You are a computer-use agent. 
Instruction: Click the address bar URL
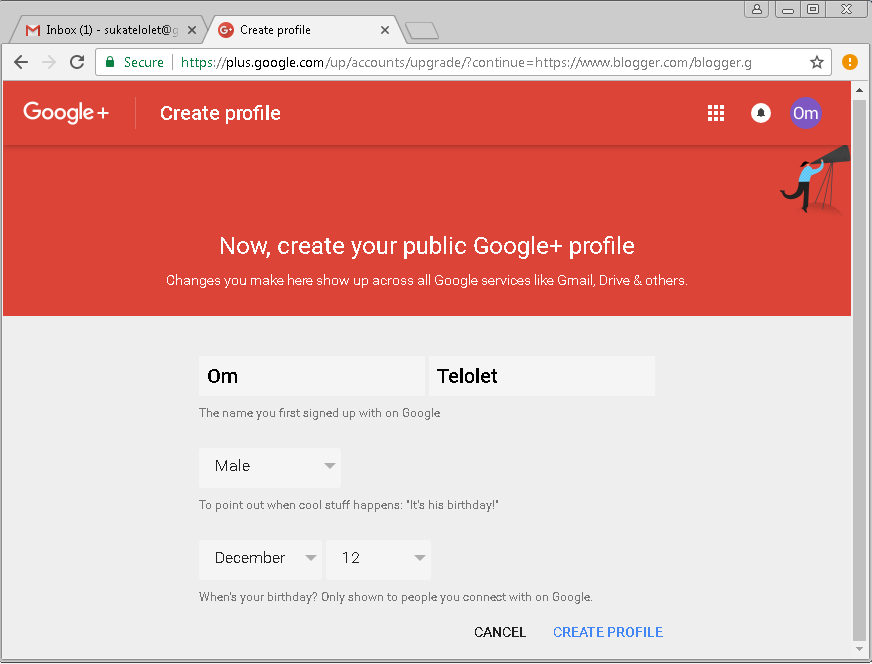click(x=466, y=62)
